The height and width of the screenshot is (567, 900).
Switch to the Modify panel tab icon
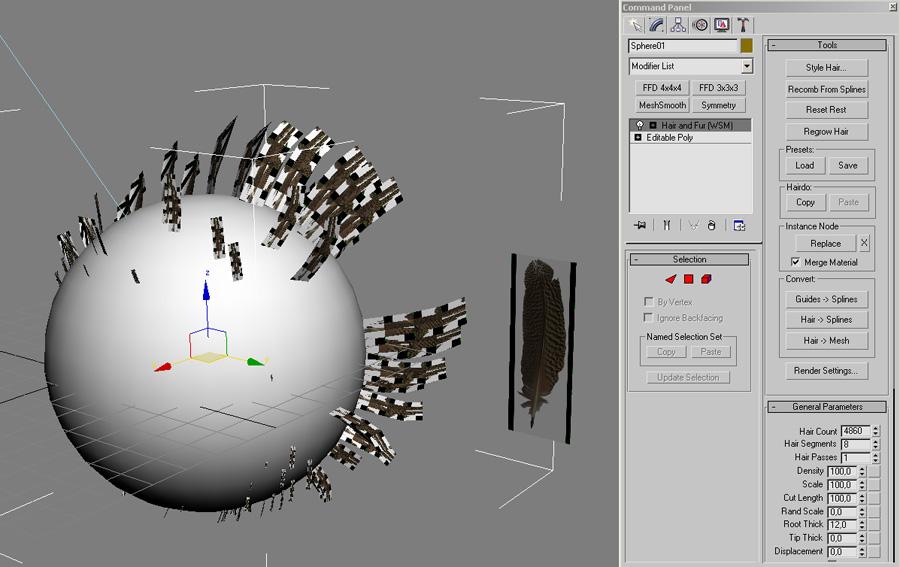pyautogui.click(x=656, y=25)
